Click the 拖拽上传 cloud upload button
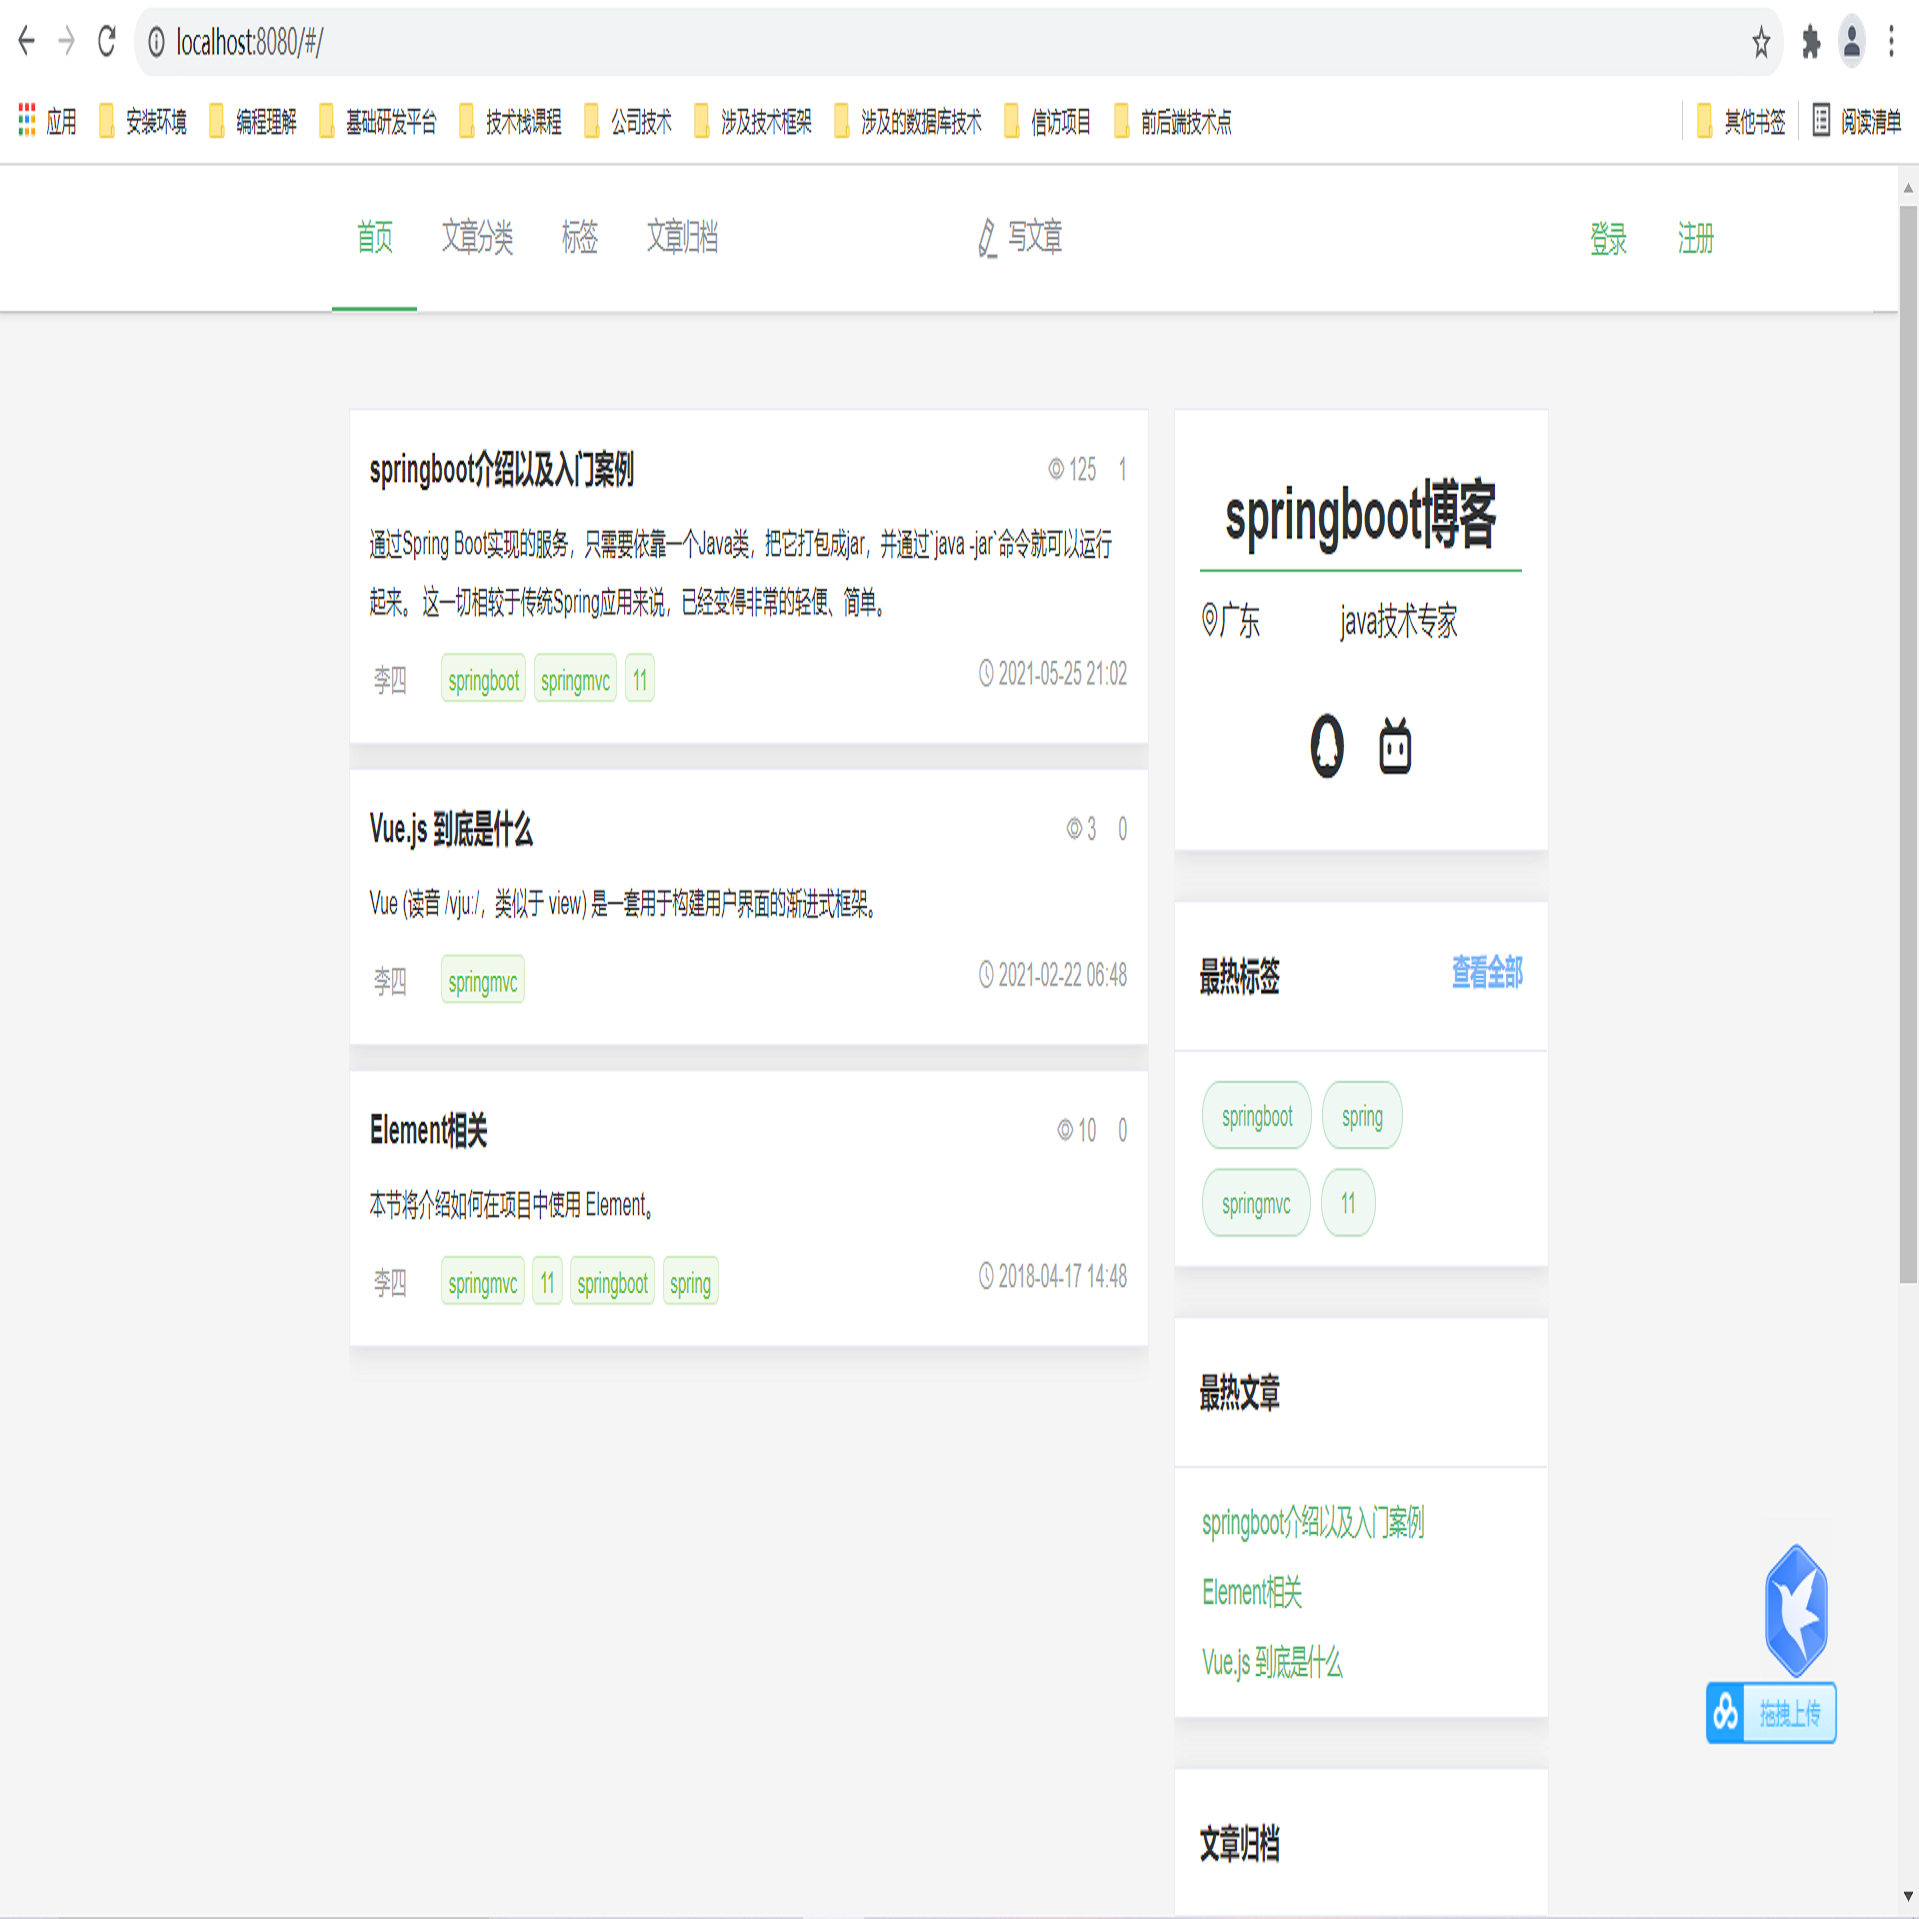The height and width of the screenshot is (1919, 1919). click(x=1771, y=1714)
